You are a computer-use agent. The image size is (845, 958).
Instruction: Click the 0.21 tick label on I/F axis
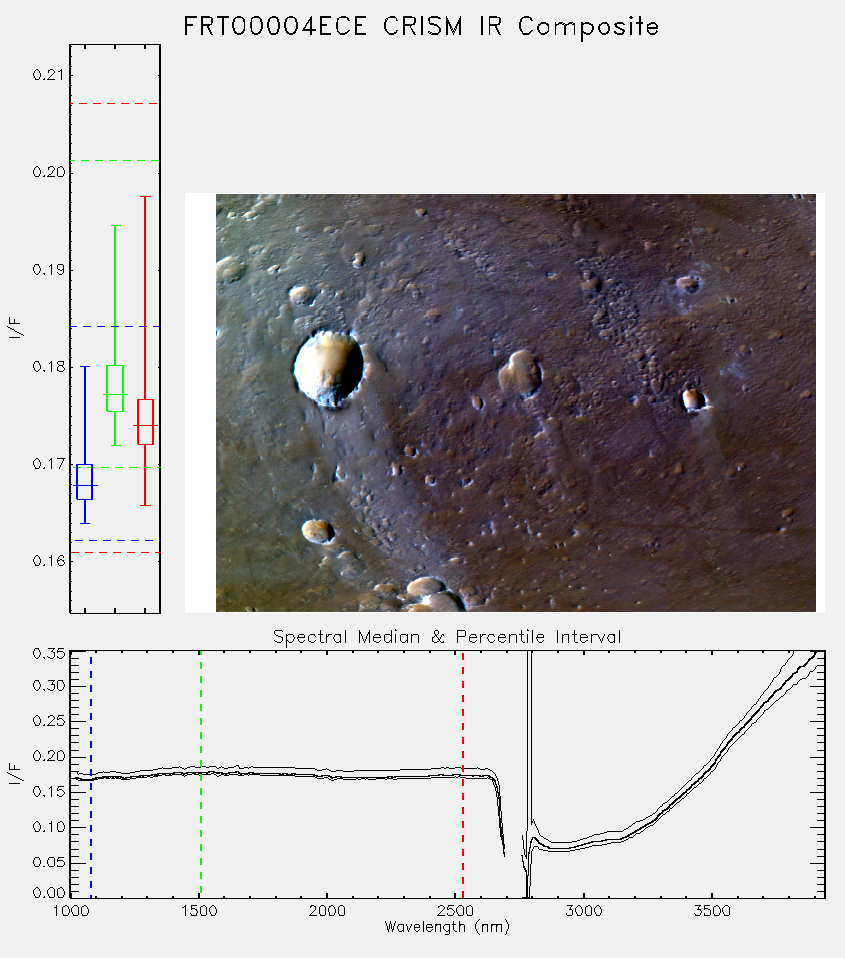[48, 75]
